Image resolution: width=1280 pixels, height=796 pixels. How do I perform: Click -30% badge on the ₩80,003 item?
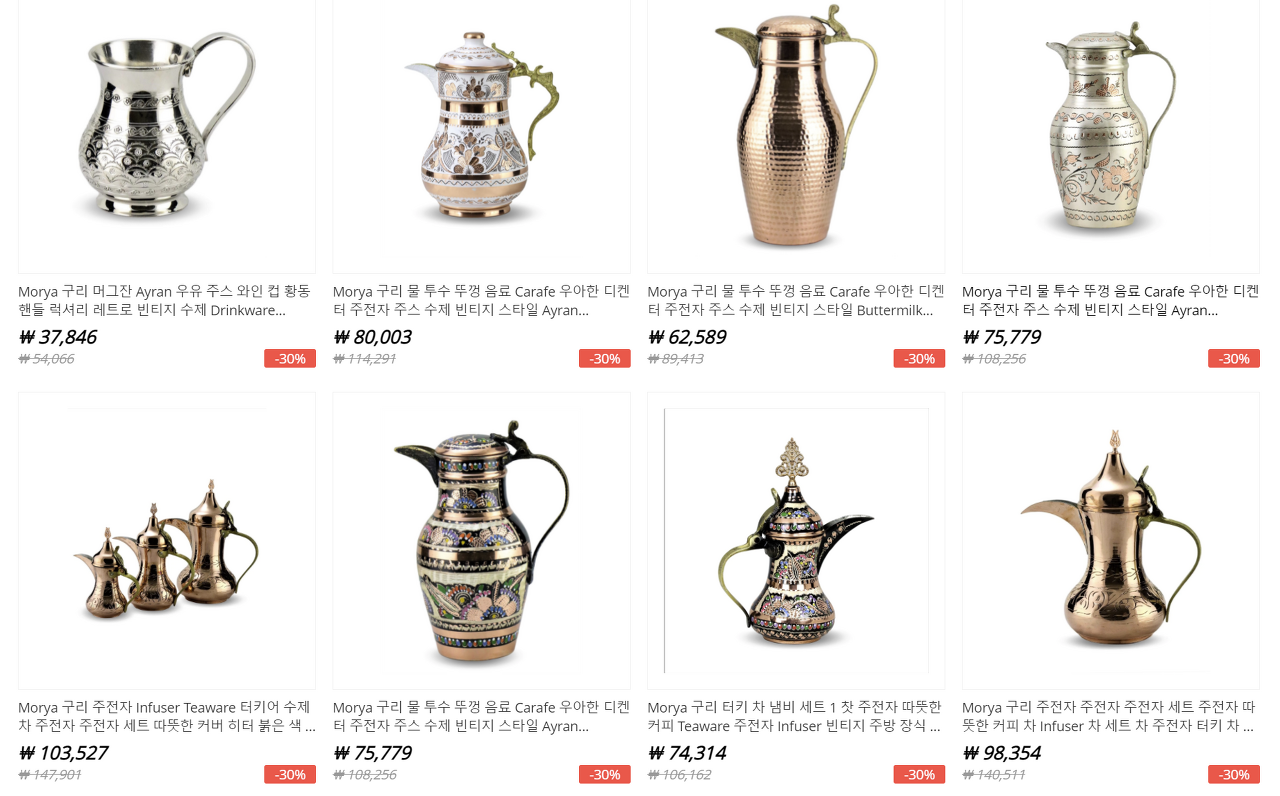pos(605,358)
